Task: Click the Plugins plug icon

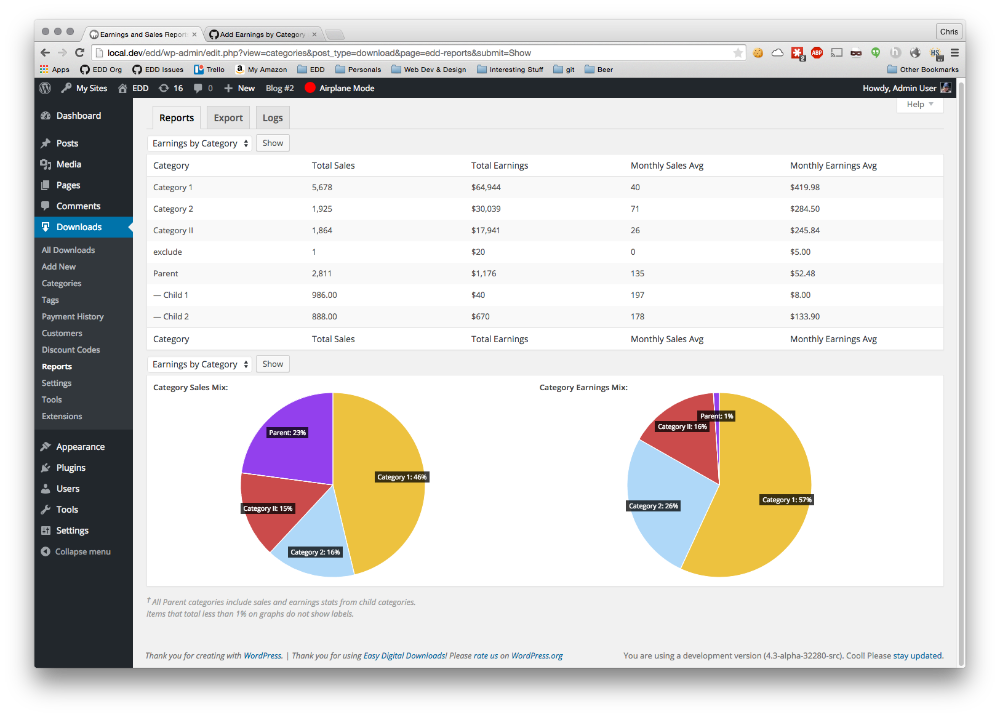Action: click(45, 468)
